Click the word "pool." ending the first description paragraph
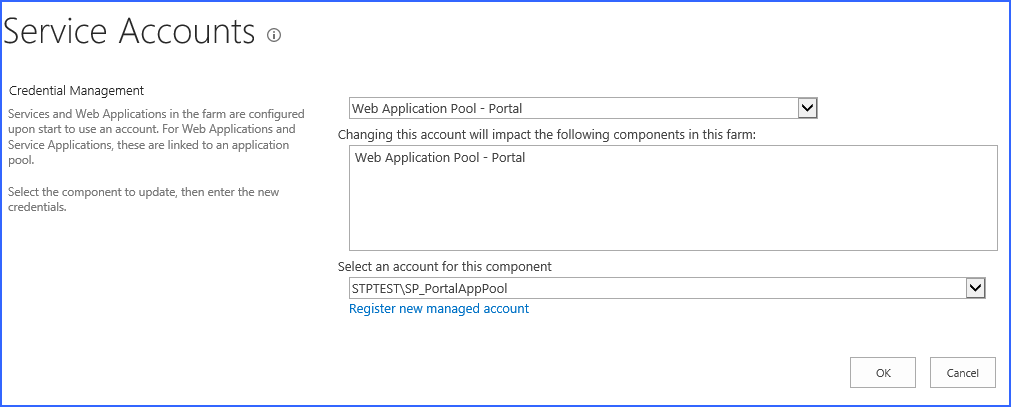 tap(22, 160)
